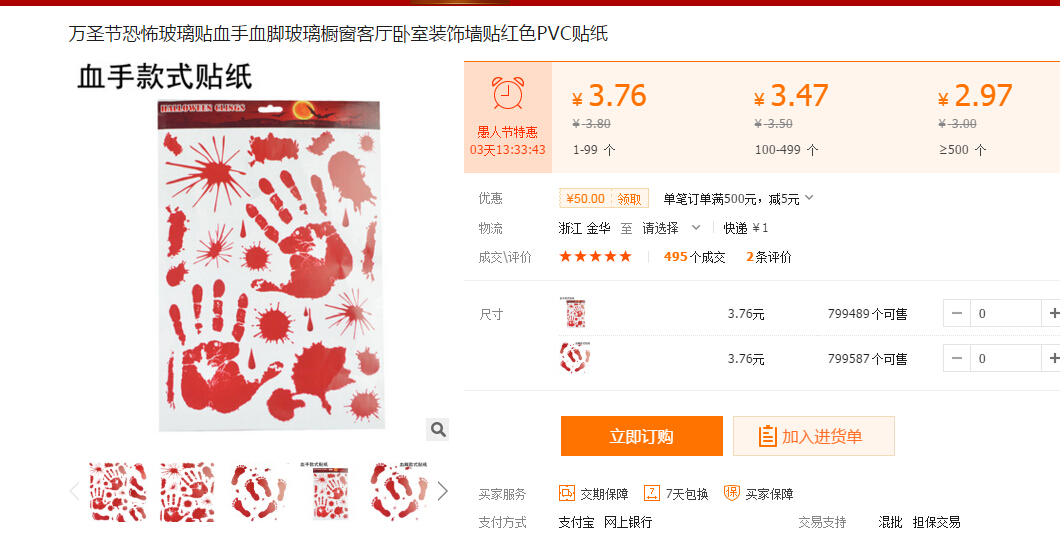1060x536 pixels.
Task: Select the blood footprint size swatch
Action: [575, 358]
